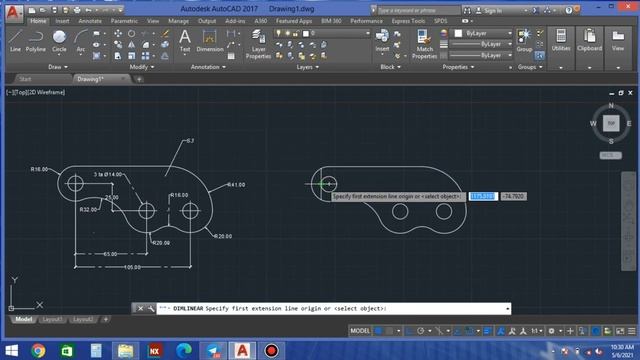The height and width of the screenshot is (360, 640).
Task: Toggle clean screen in status bar
Action: tap(620, 331)
